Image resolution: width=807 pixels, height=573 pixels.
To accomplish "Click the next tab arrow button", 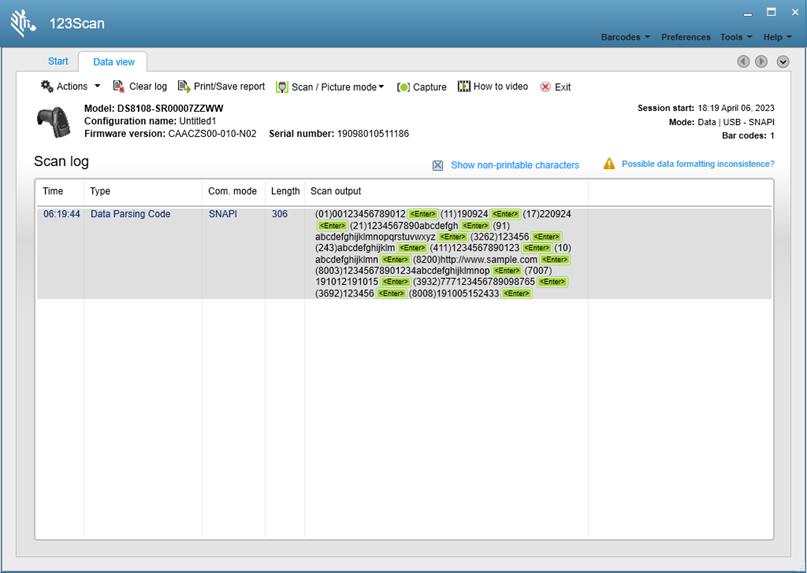I will 761,62.
